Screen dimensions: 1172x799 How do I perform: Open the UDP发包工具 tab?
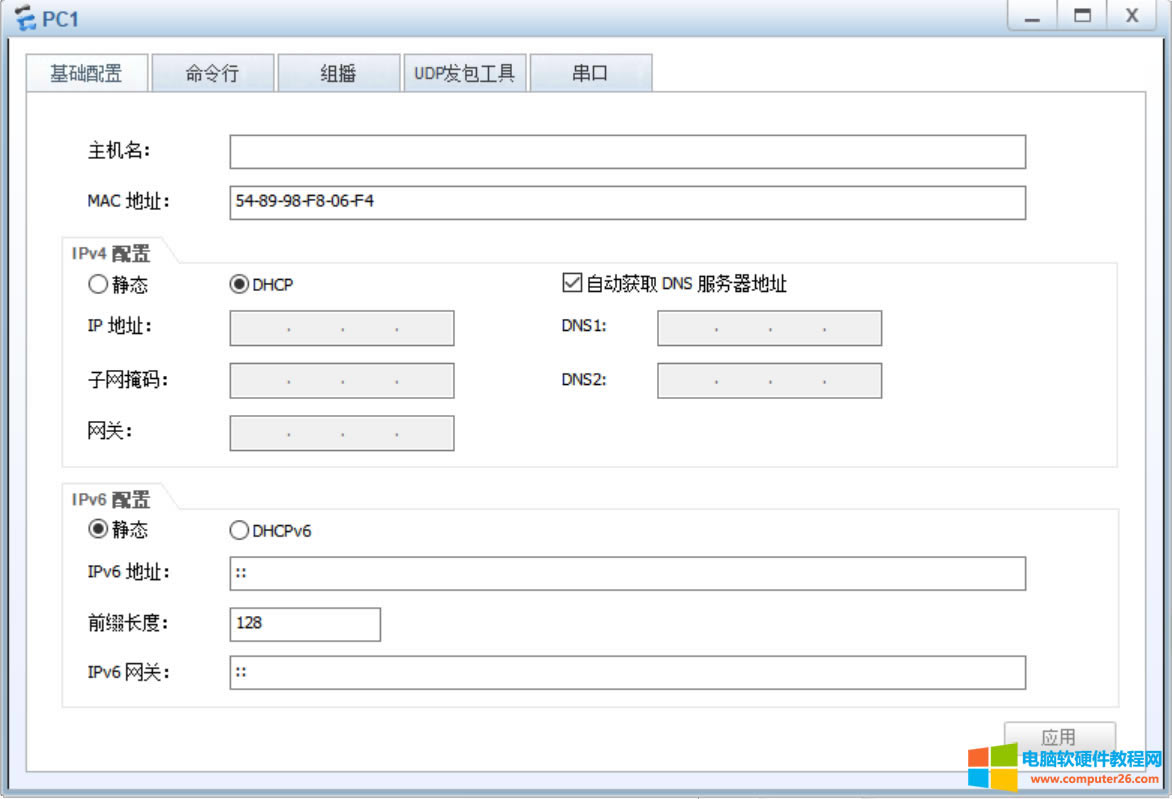coord(465,73)
